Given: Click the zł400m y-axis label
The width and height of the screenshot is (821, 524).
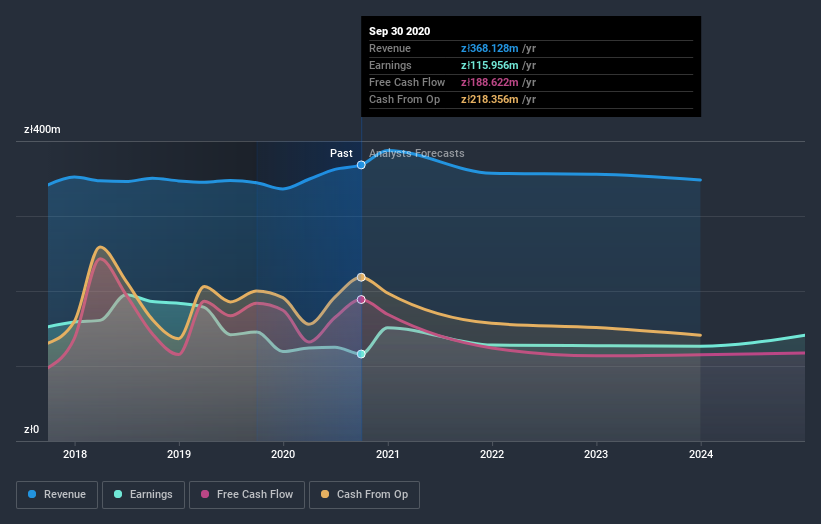Looking at the screenshot, I should pyautogui.click(x=42, y=129).
